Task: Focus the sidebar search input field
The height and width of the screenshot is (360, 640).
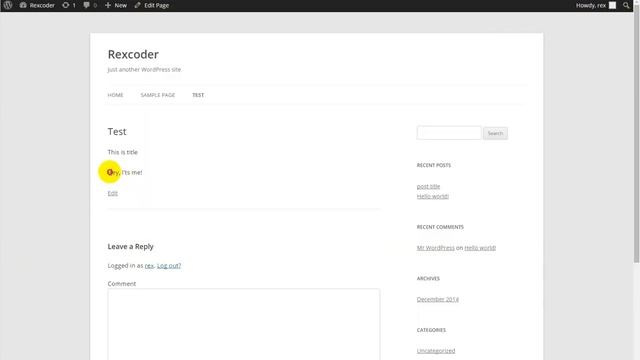Action: (x=449, y=133)
